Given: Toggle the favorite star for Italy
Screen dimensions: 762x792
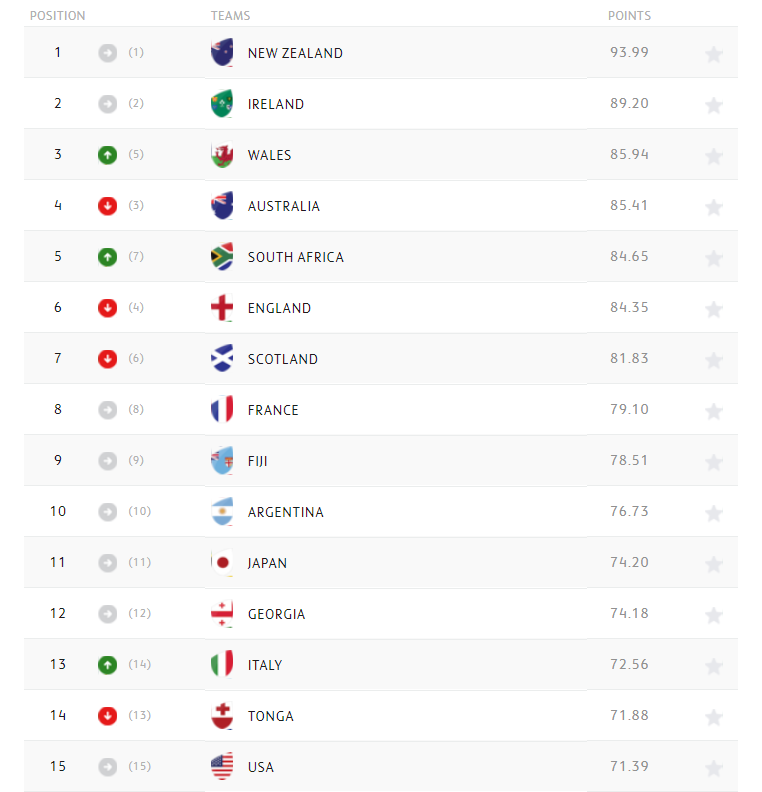Looking at the screenshot, I should pyautogui.click(x=713, y=666).
